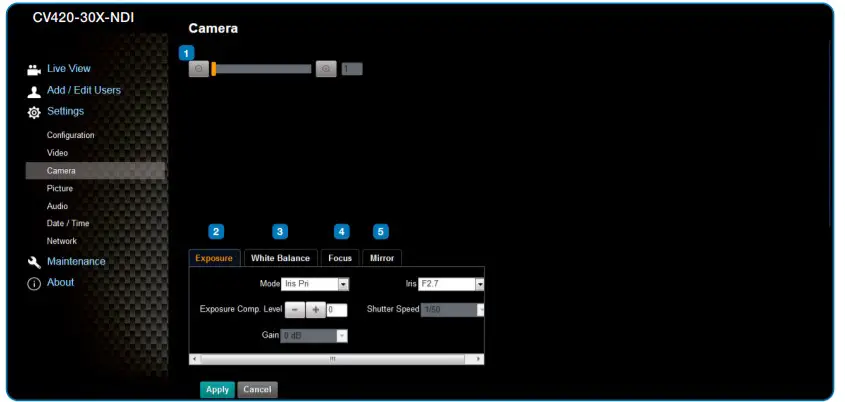Switch to the Mirror tab
The width and height of the screenshot is (845, 402).
pos(382,258)
